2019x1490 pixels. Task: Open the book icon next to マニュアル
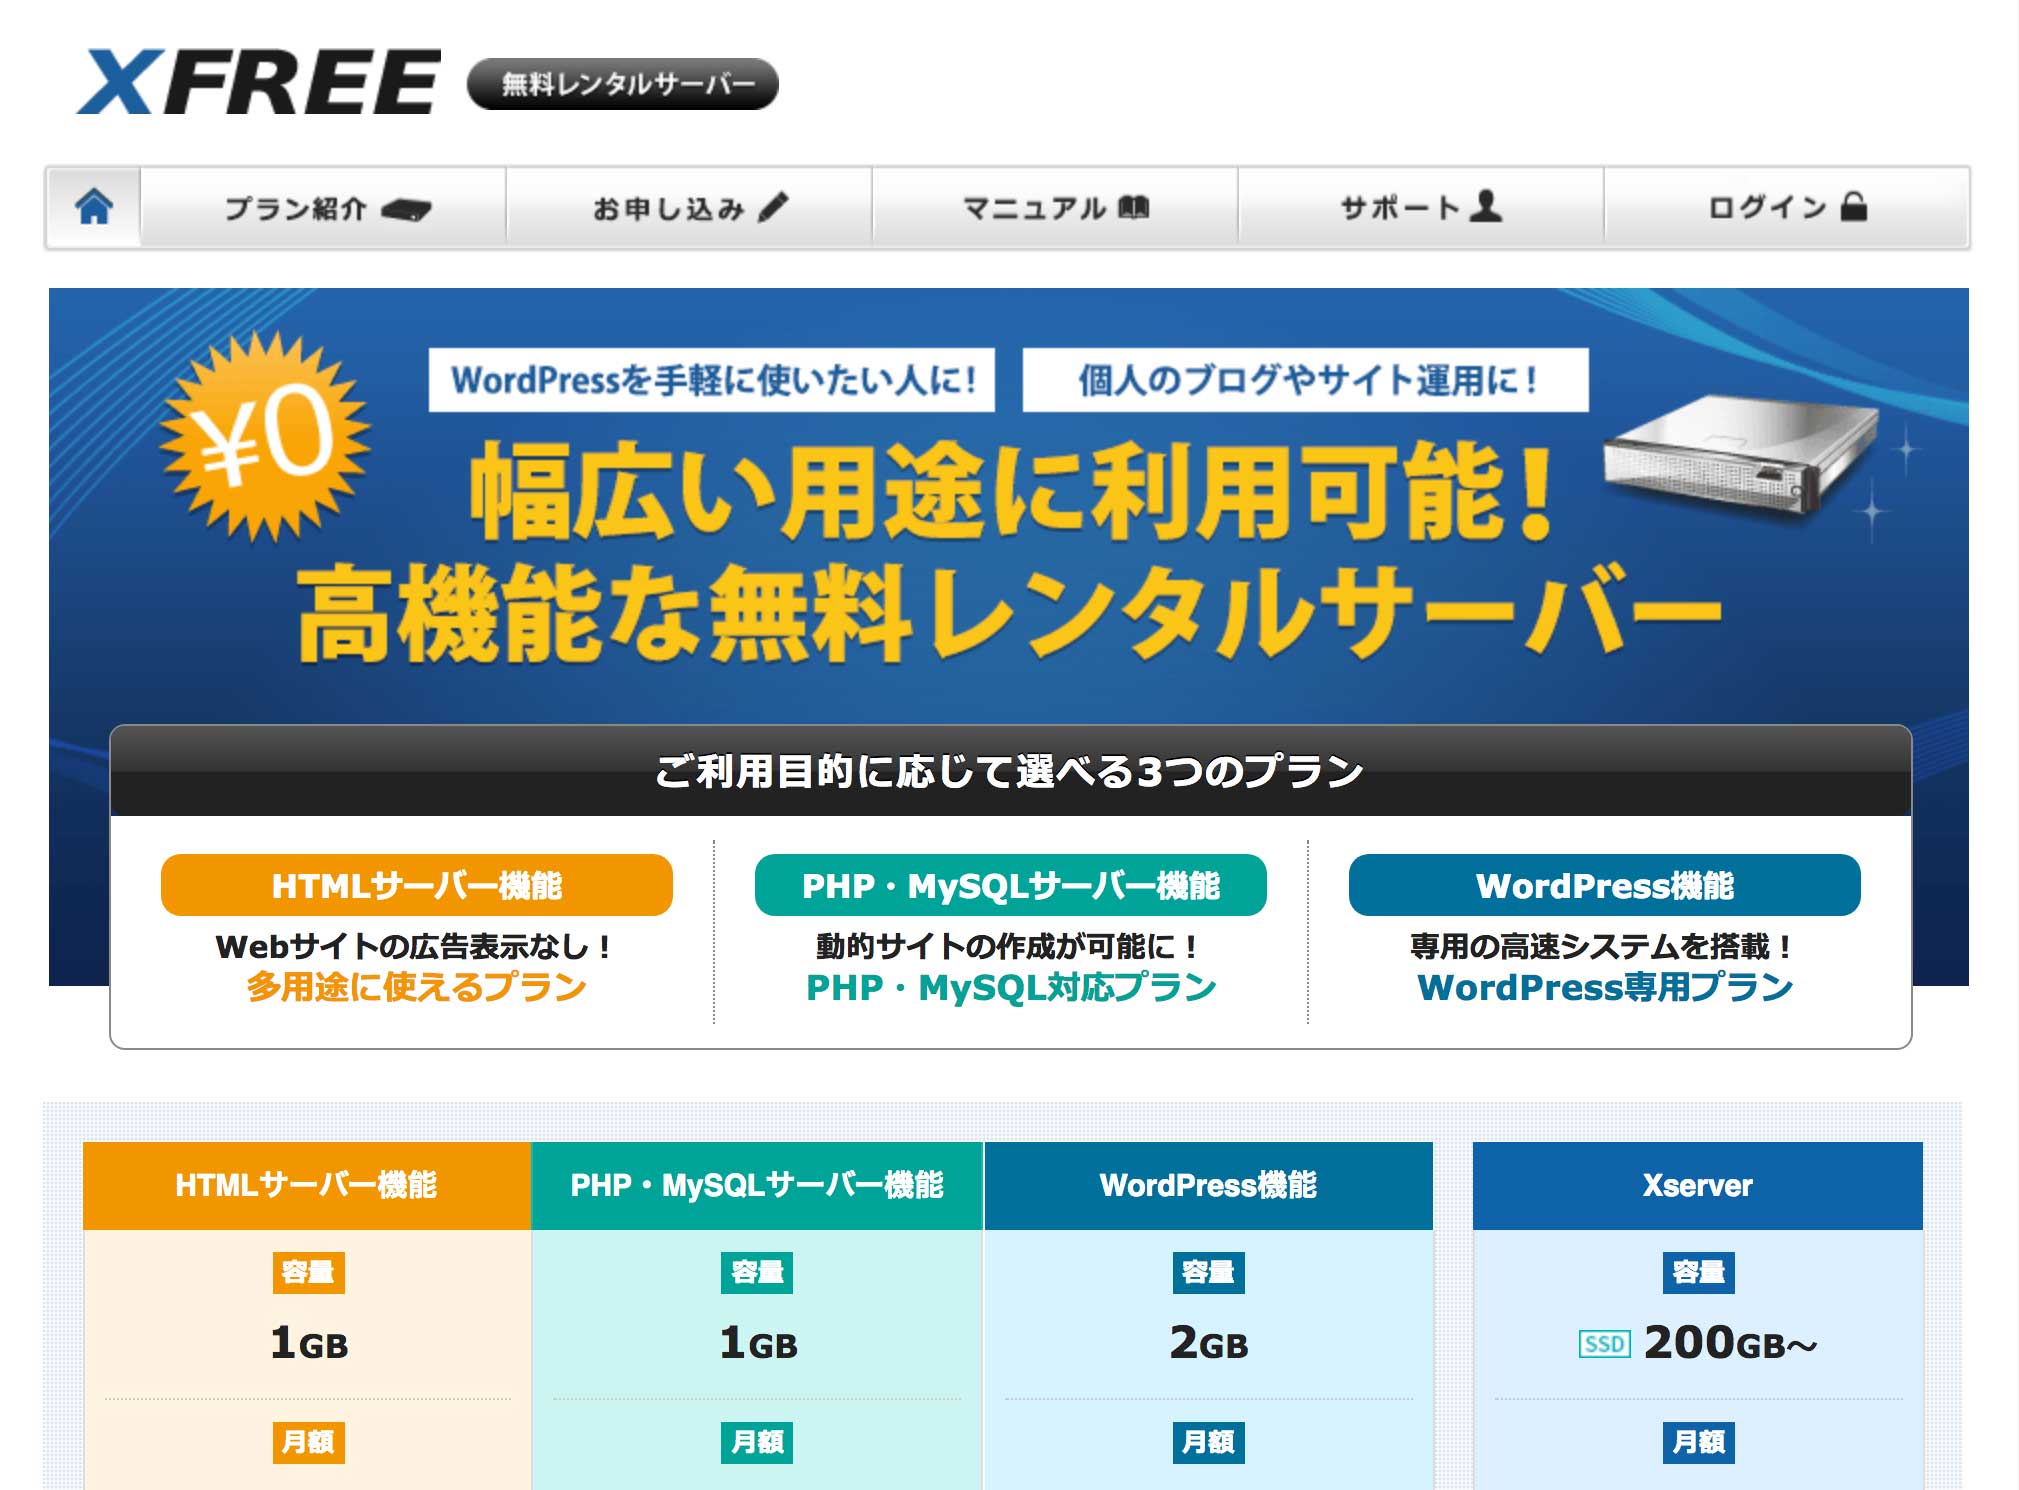[x=1135, y=207]
